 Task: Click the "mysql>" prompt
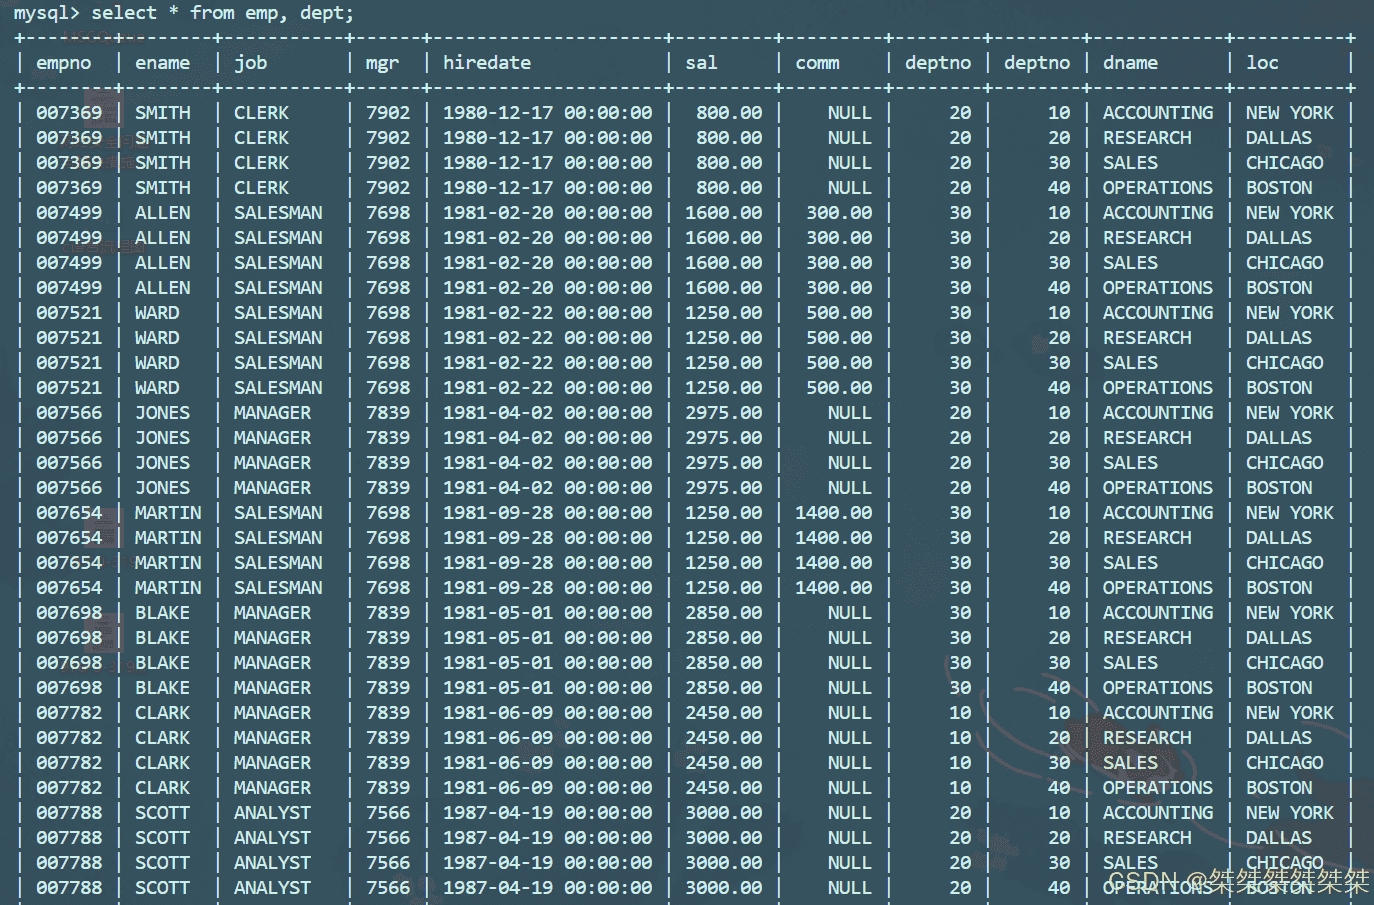[46, 13]
